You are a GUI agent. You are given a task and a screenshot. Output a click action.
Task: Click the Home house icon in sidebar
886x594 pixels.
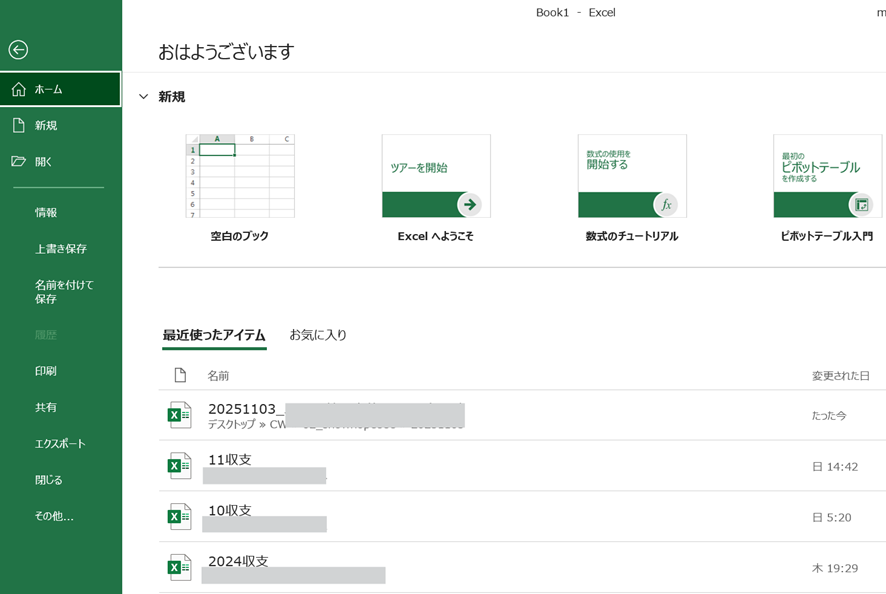pyautogui.click(x=18, y=89)
